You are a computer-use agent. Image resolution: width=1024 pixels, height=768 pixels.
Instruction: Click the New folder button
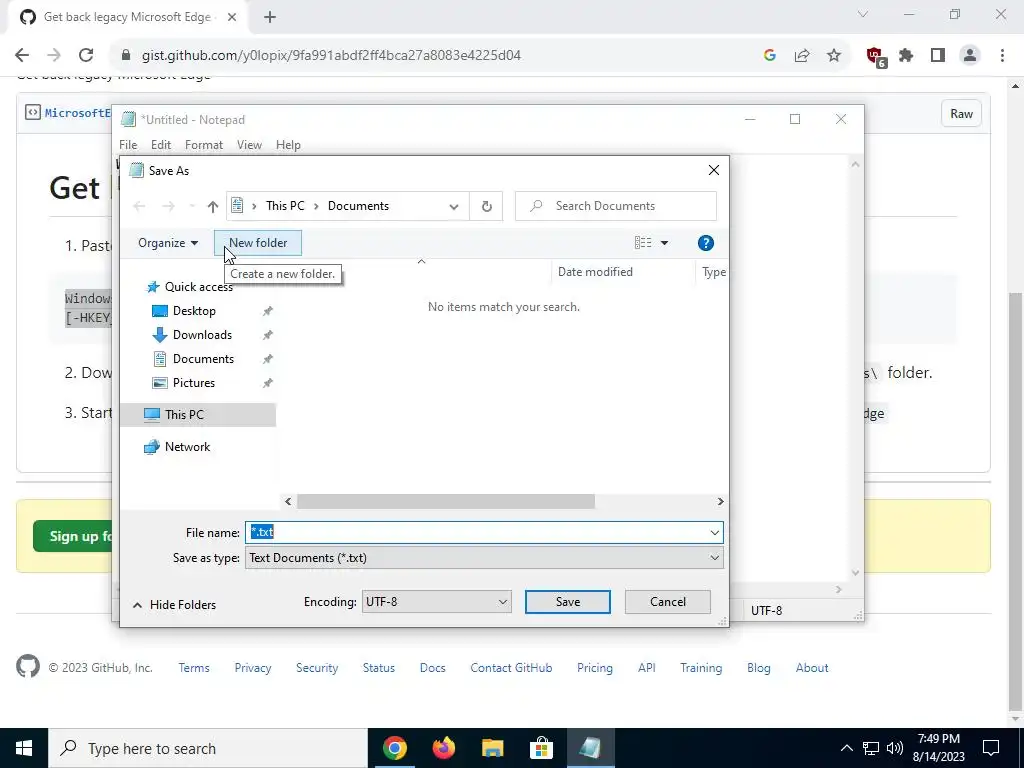coord(258,243)
